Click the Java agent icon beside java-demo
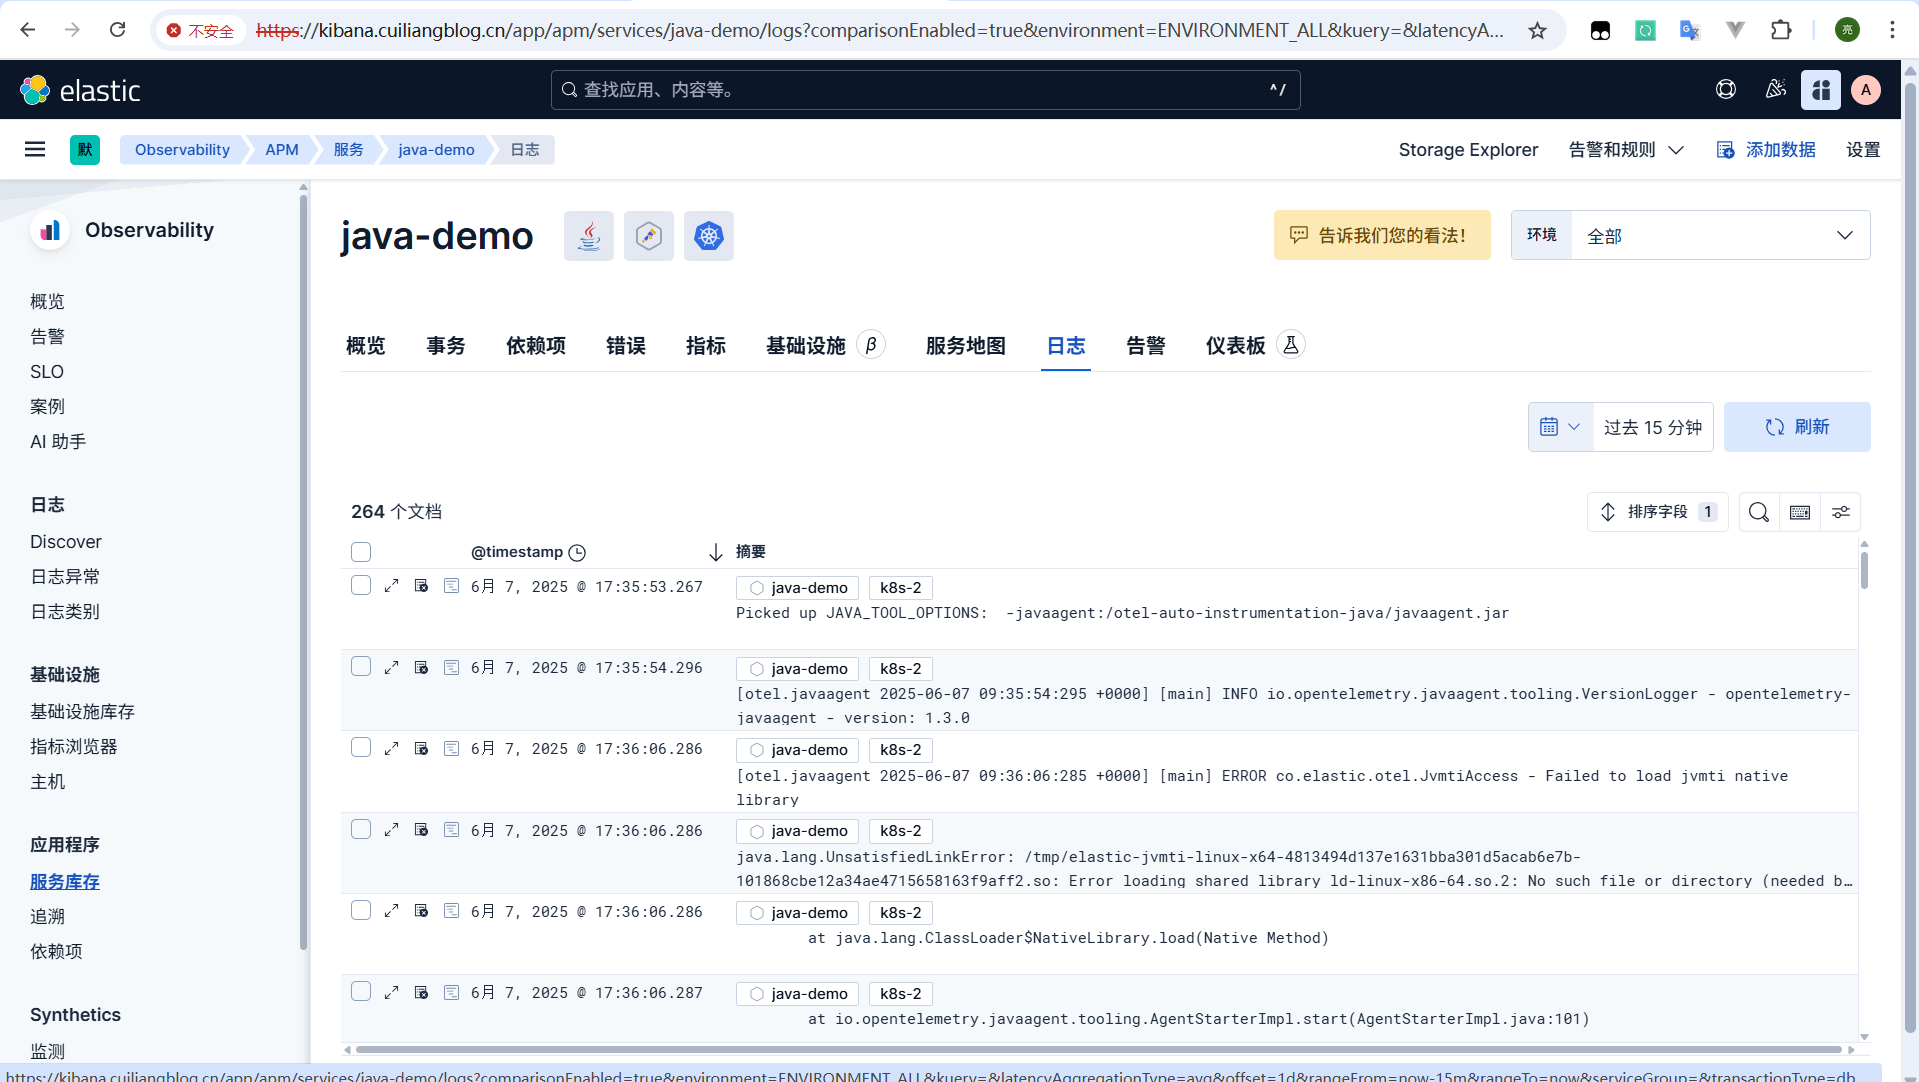This screenshot has height=1082, width=1919. (589, 236)
